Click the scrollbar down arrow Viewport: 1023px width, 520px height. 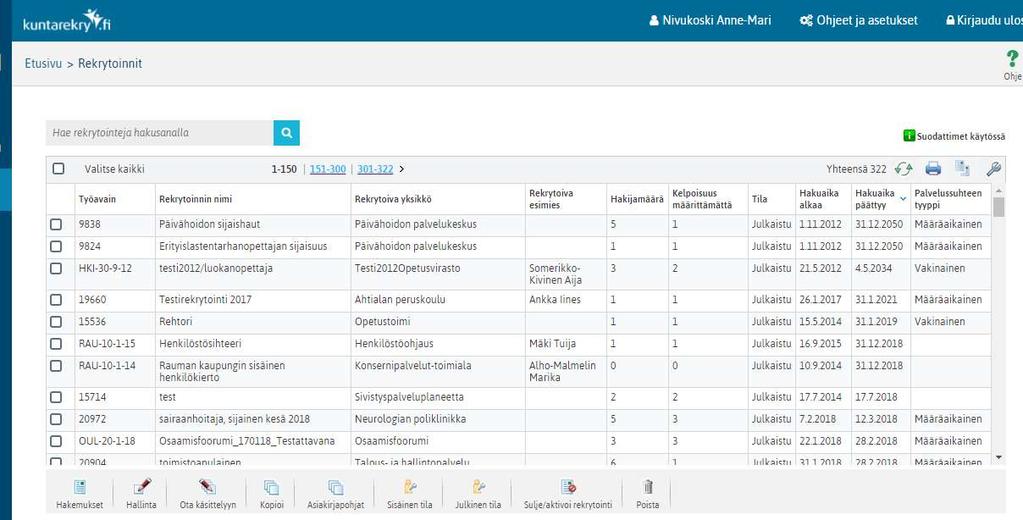click(998, 458)
